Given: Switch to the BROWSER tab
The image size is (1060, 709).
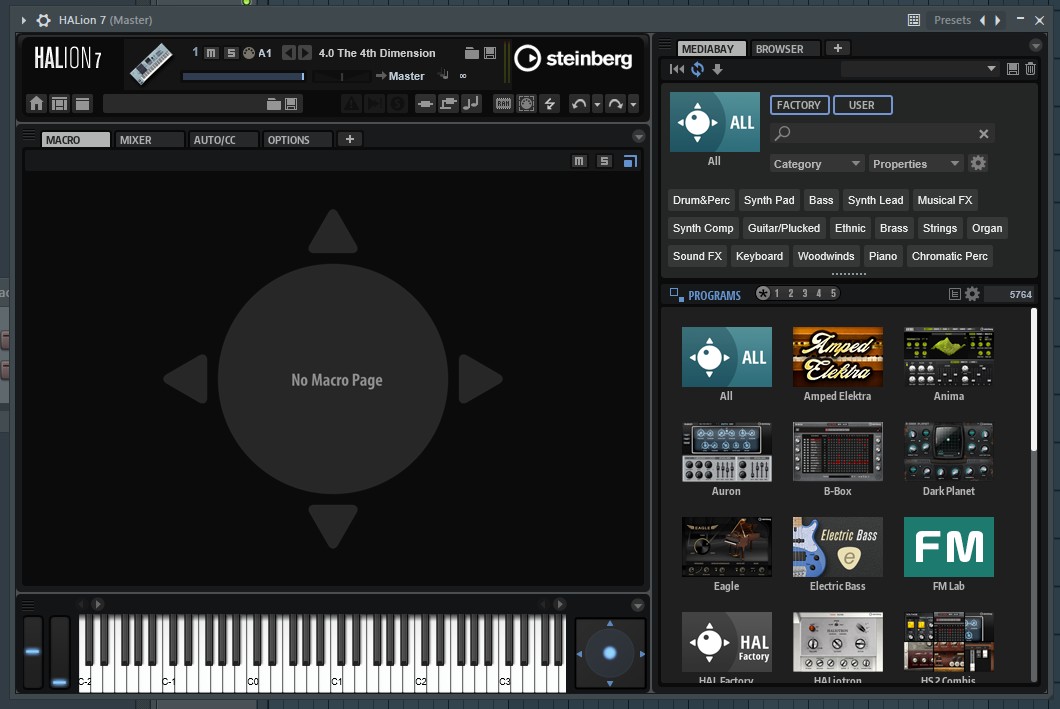Looking at the screenshot, I should tap(779, 48).
